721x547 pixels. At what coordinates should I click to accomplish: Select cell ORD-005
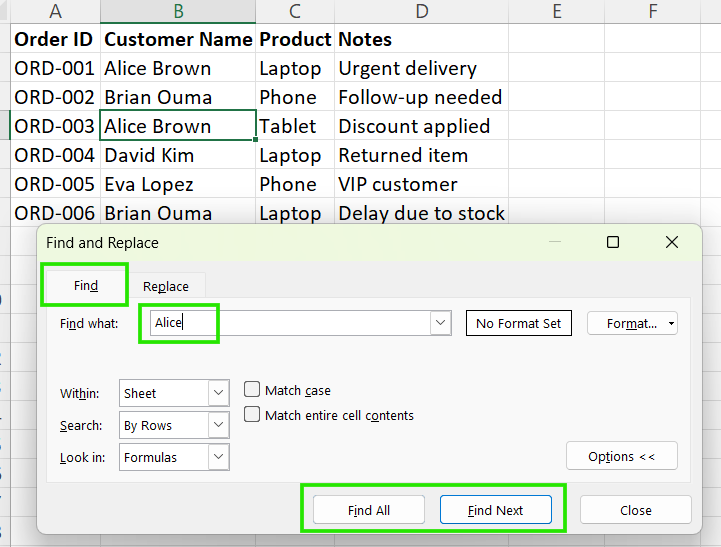(56, 184)
